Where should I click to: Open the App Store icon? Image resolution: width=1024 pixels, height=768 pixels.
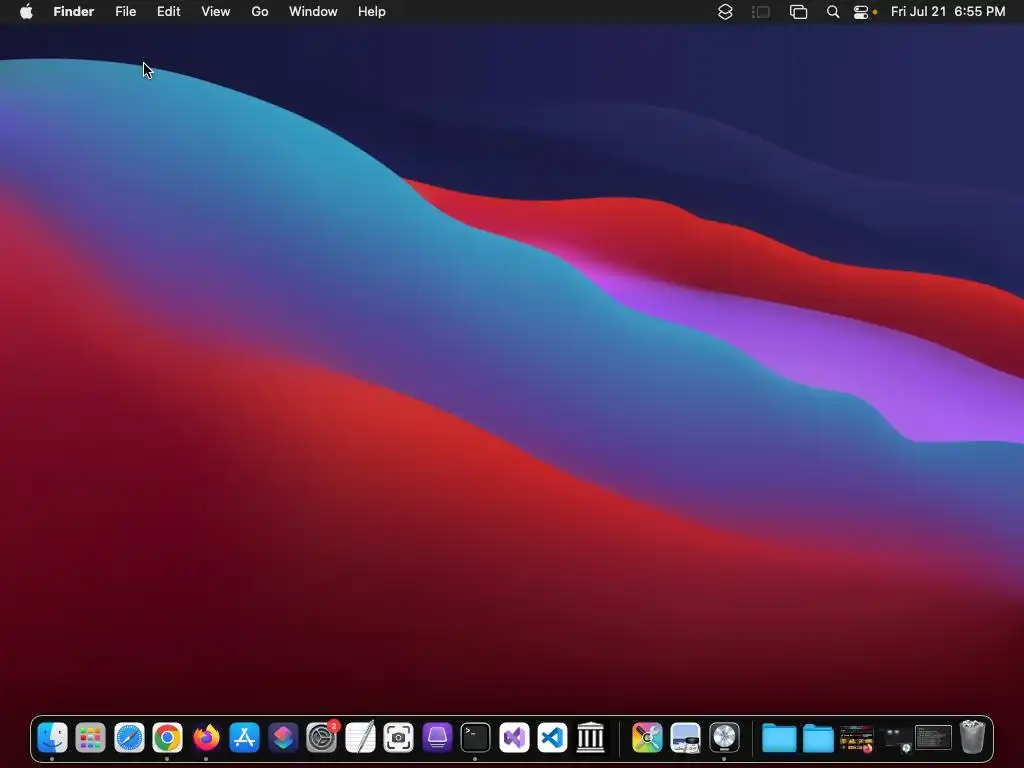[245, 738]
